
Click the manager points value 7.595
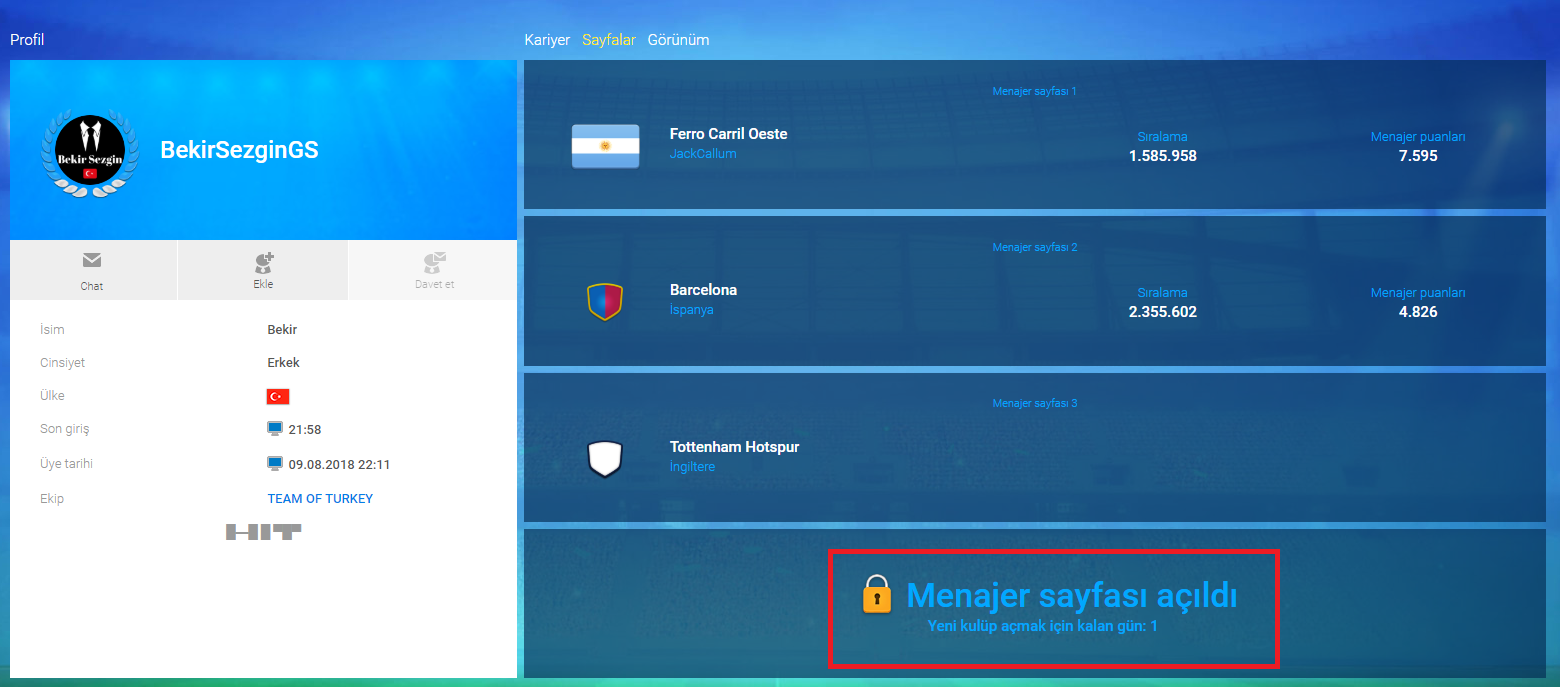[1418, 156]
